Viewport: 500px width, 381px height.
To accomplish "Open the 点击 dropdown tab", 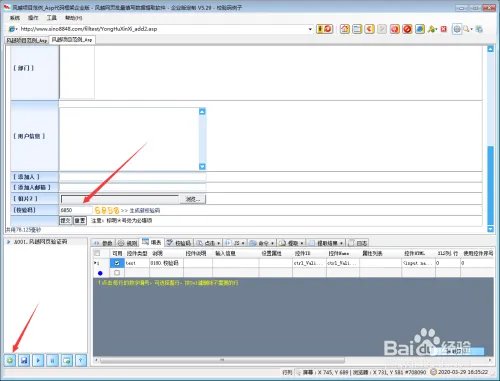I will tap(208, 243).
